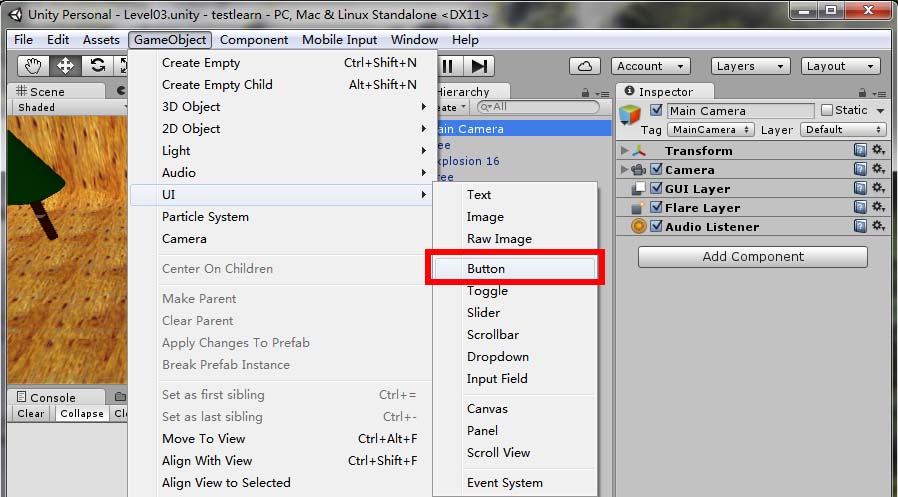Enable the Static checkbox

[x=826, y=110]
